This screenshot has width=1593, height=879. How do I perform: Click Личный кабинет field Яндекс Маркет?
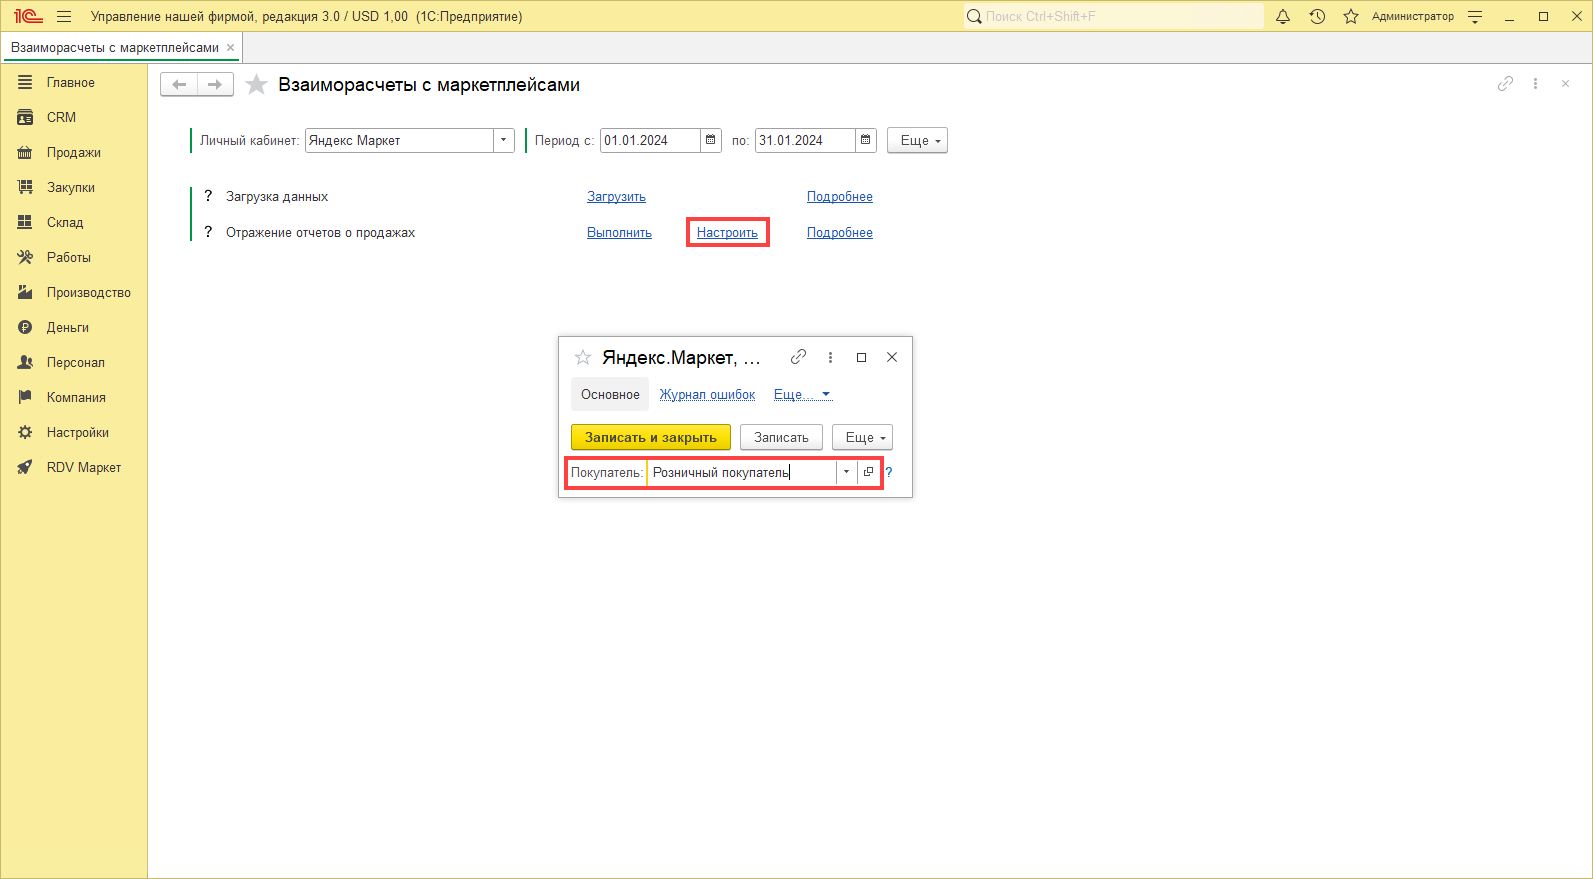(x=399, y=140)
